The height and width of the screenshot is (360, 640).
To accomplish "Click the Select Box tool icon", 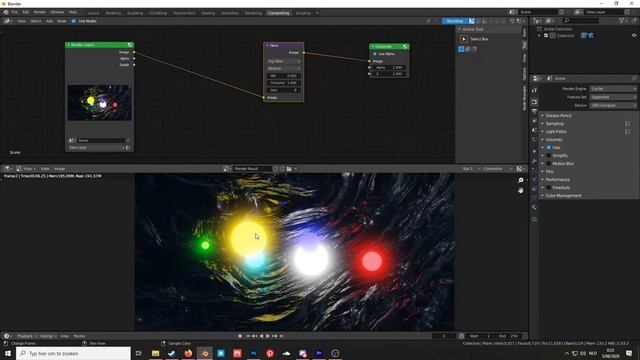I will pyautogui.click(x=464, y=39).
